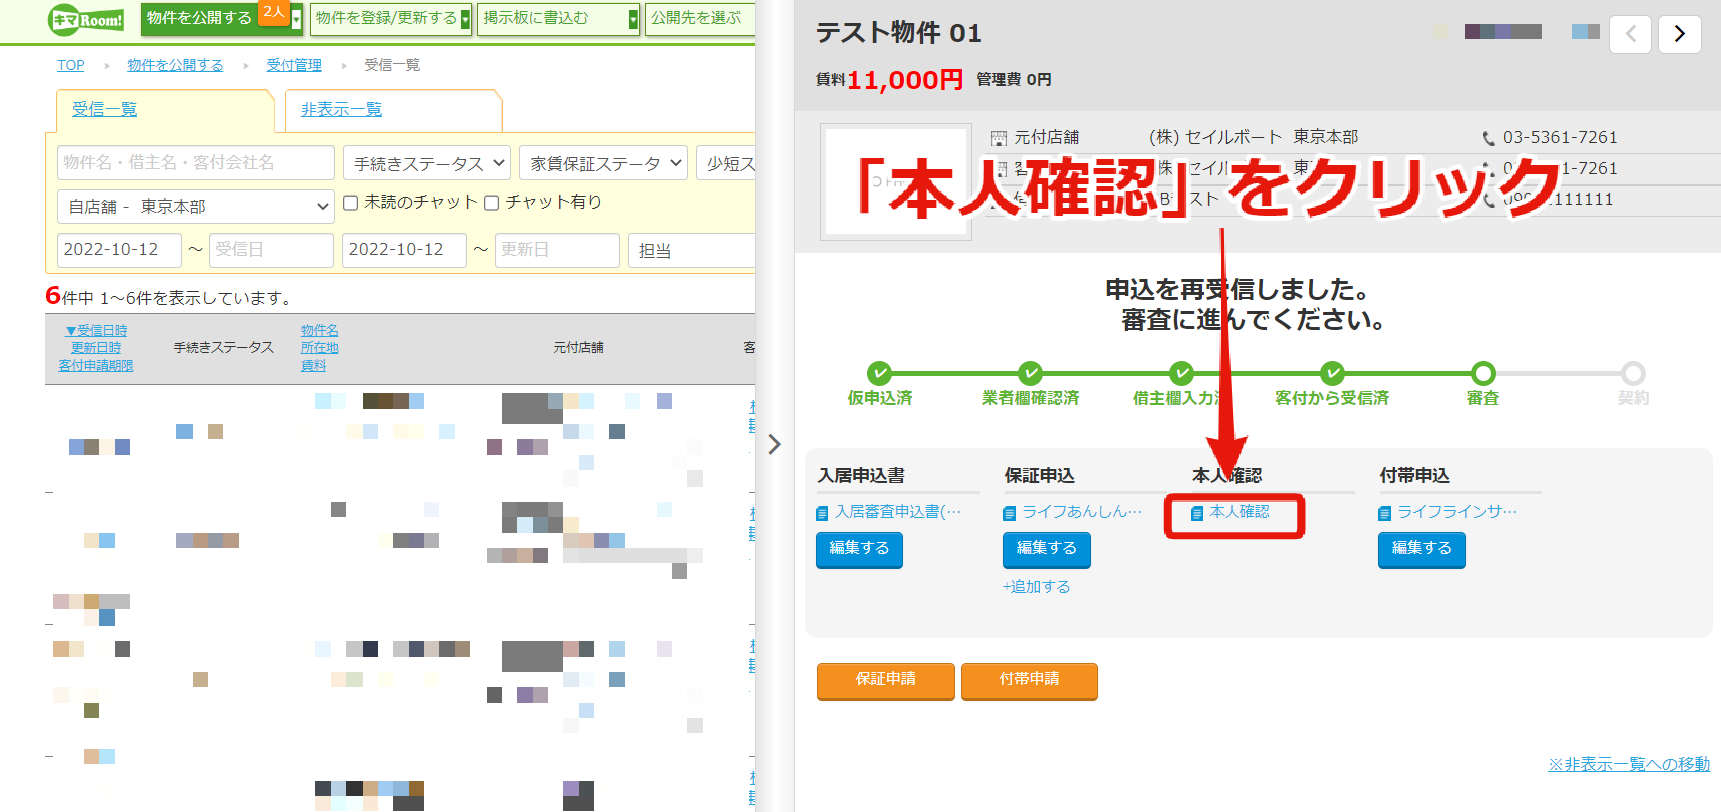The height and width of the screenshot is (812, 1721).
Task: Open the 物件を登録/更新する menu
Action: click(x=386, y=18)
